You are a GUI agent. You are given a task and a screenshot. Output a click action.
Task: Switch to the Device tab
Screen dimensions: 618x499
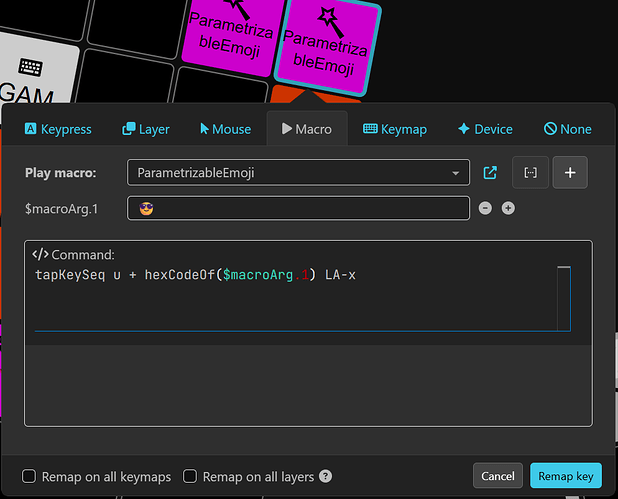485,129
